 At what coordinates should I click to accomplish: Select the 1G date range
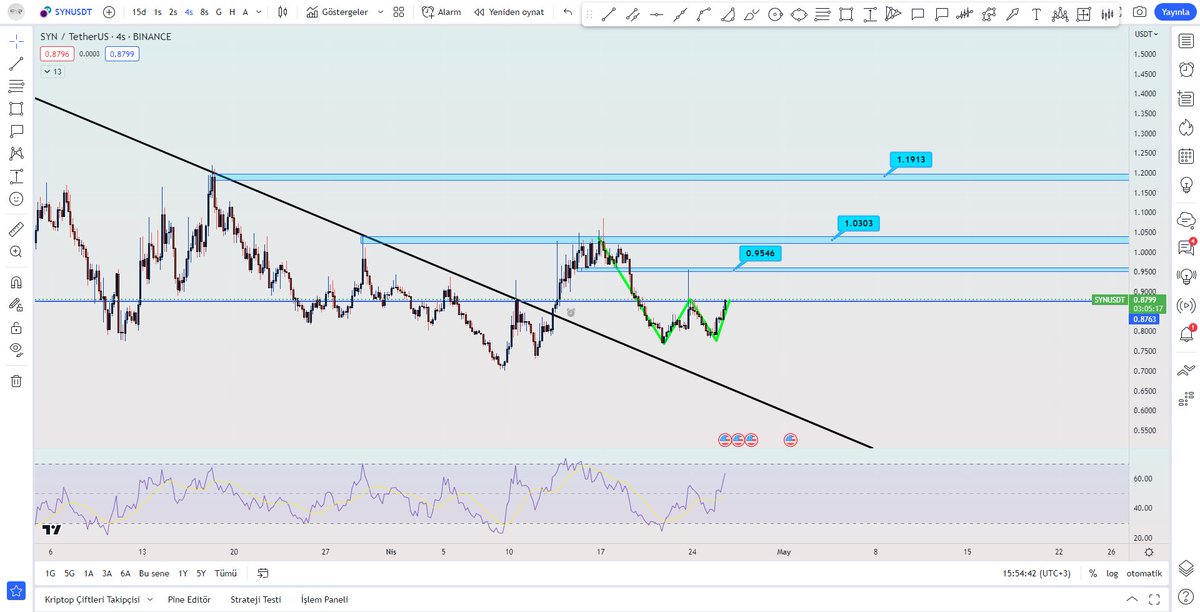coord(50,573)
